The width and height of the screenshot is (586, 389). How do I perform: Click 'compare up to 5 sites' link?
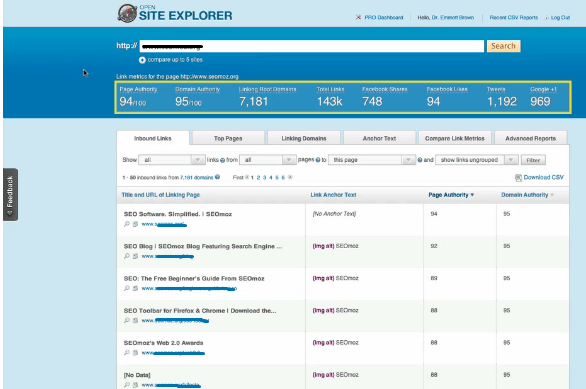[x=175, y=60]
